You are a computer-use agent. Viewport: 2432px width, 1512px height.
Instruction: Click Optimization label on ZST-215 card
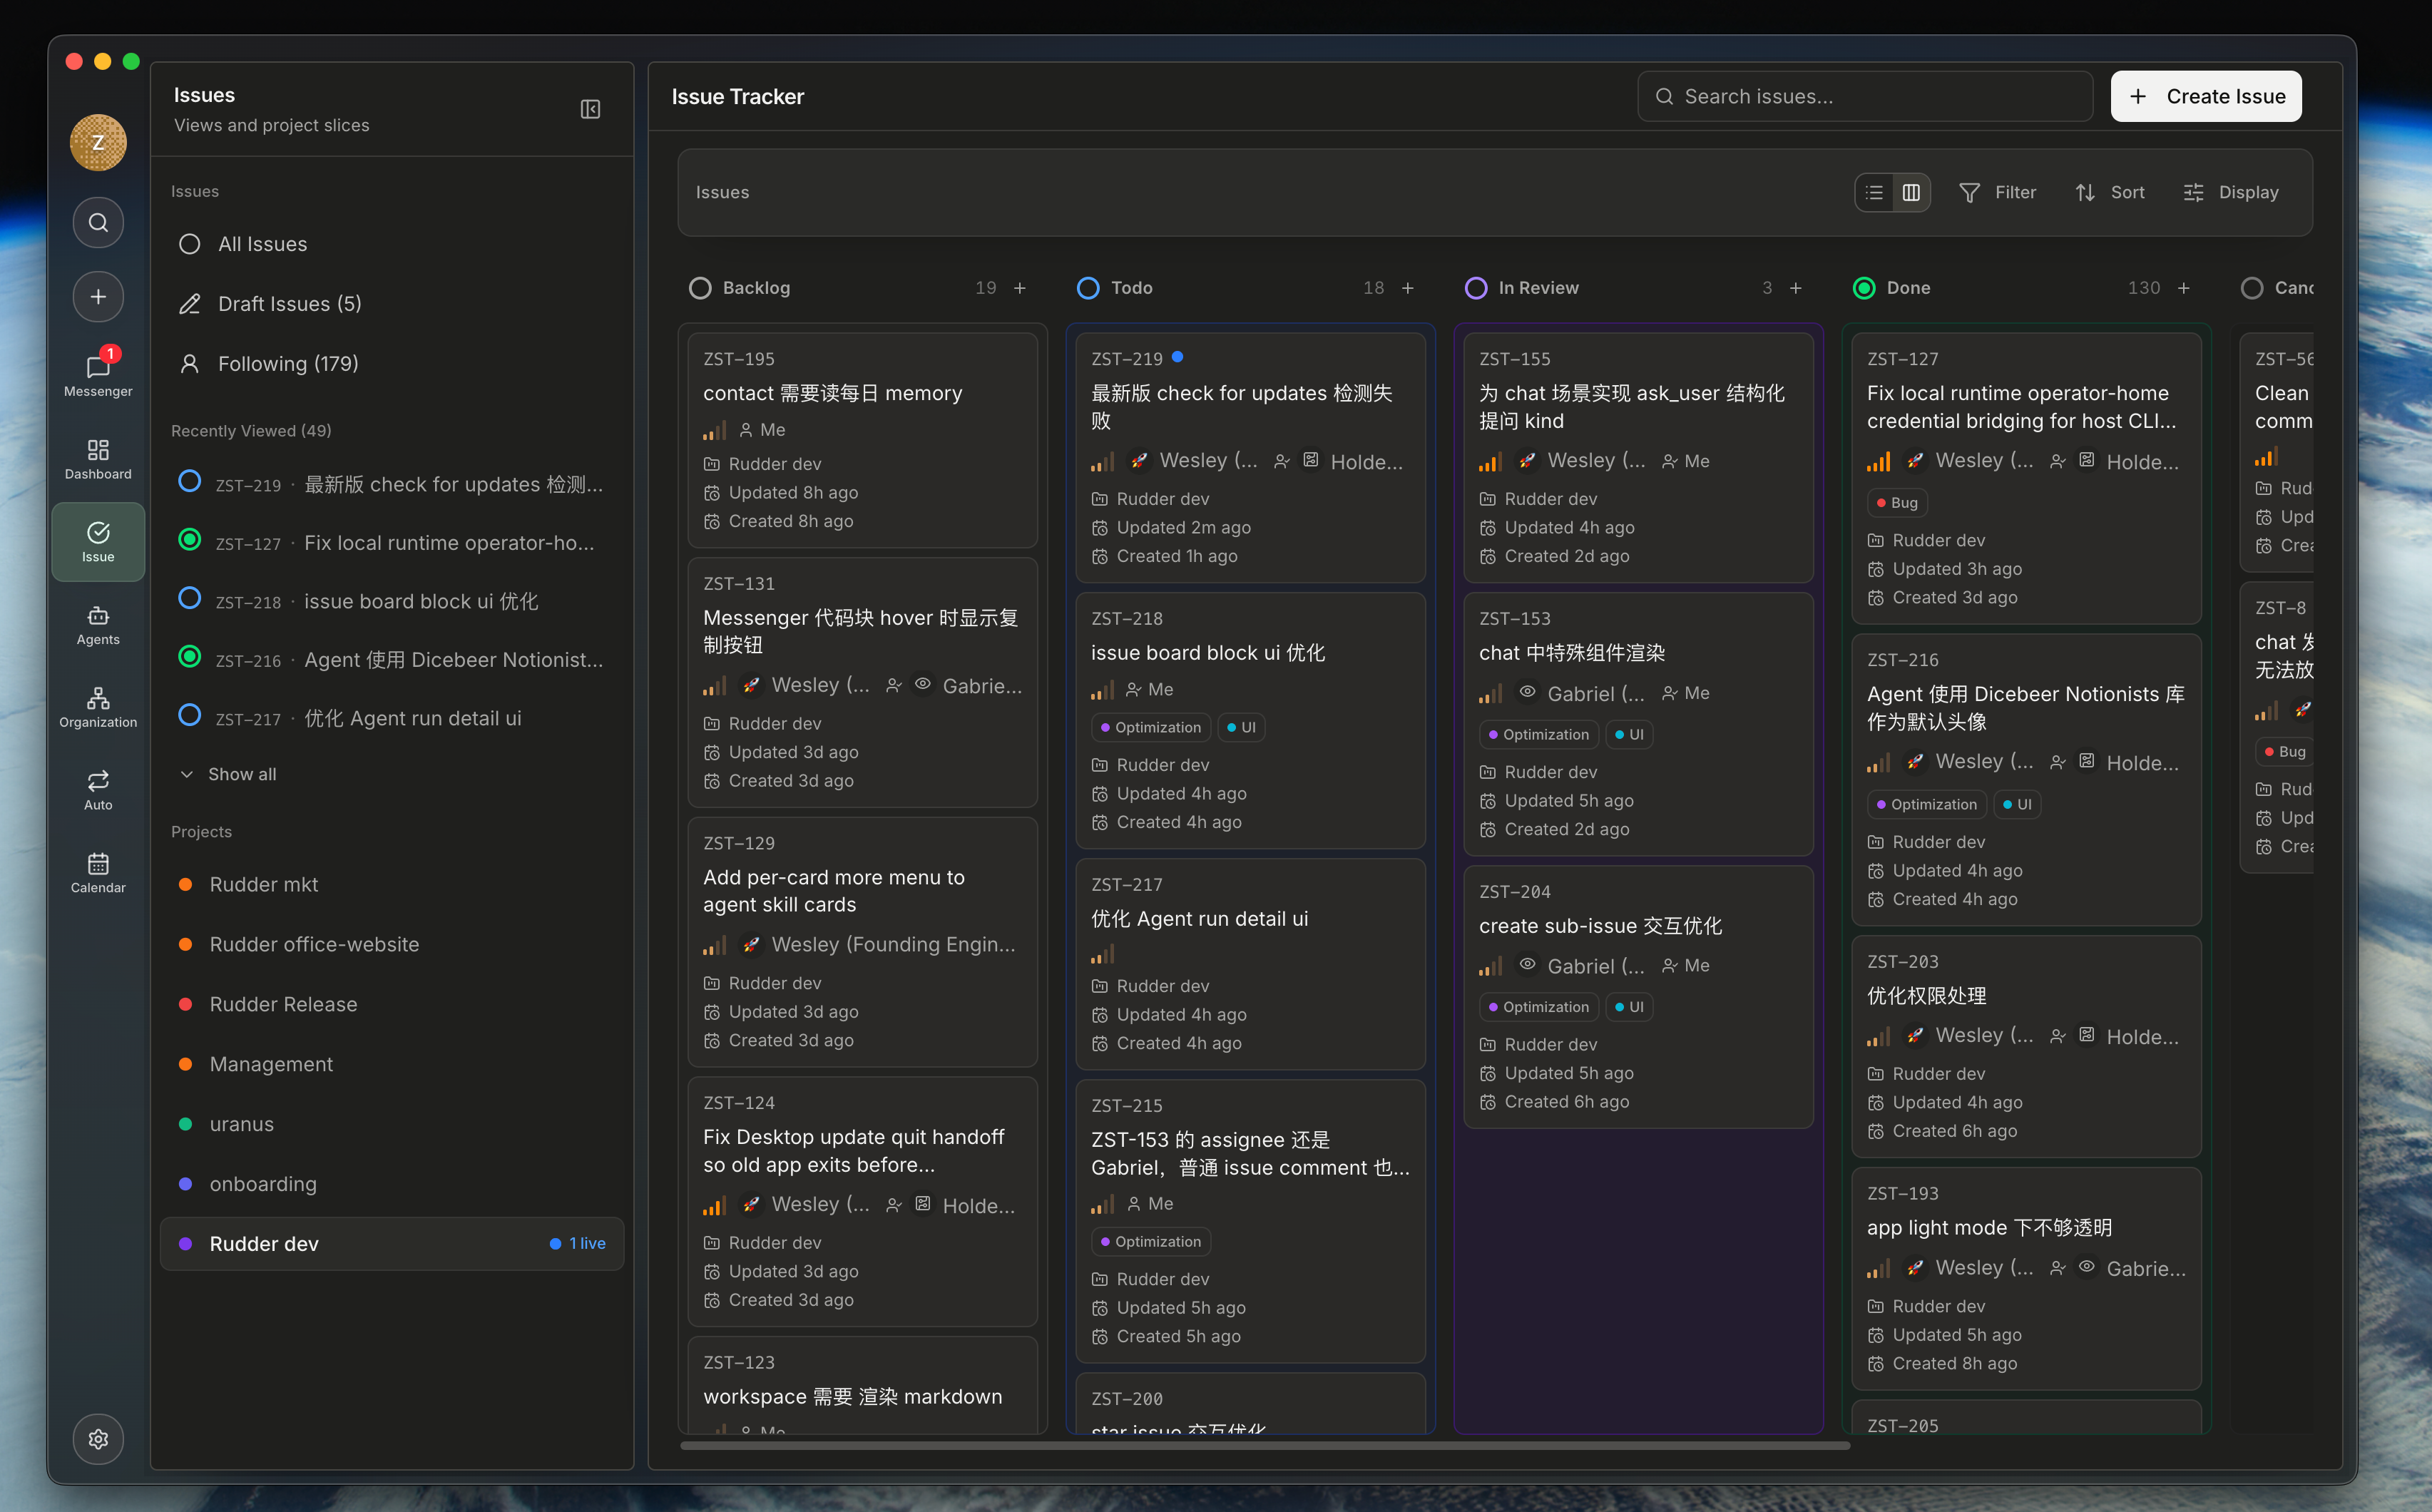(1150, 1242)
